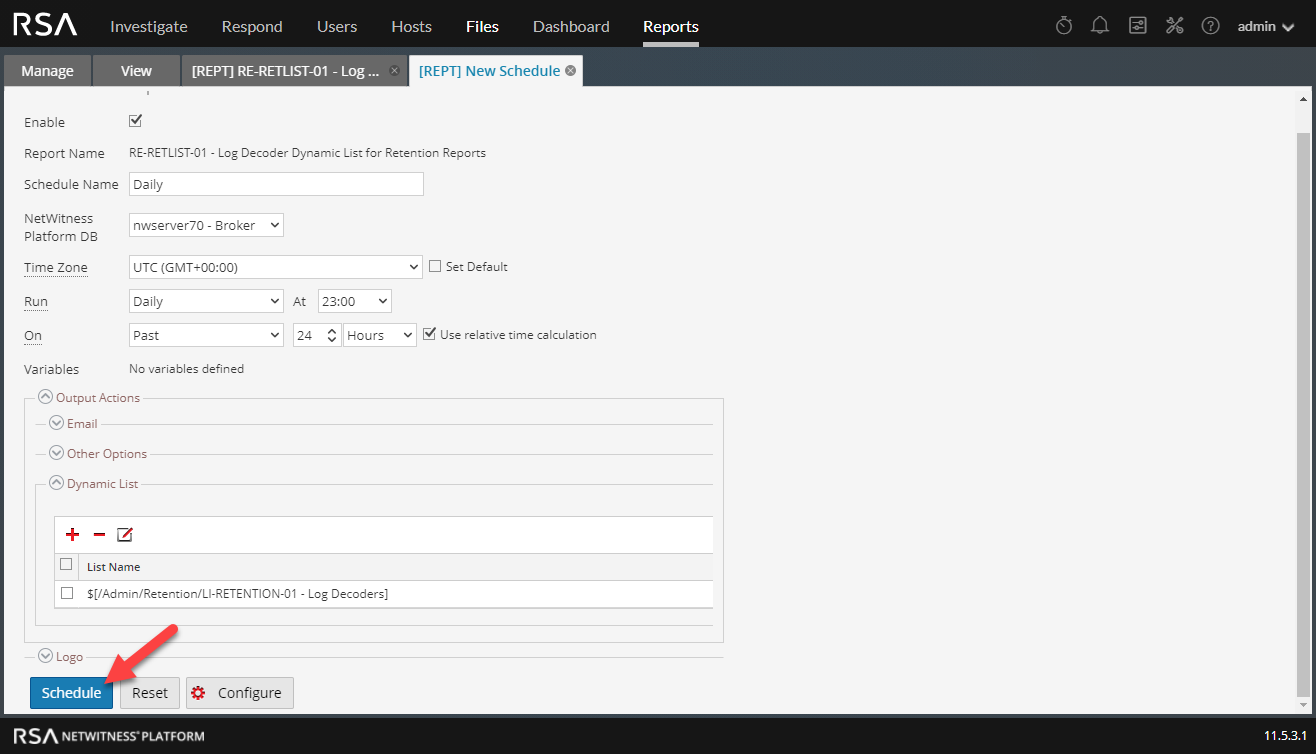The width and height of the screenshot is (1316, 754).
Task: Go to the Investigate menu
Action: click(148, 27)
